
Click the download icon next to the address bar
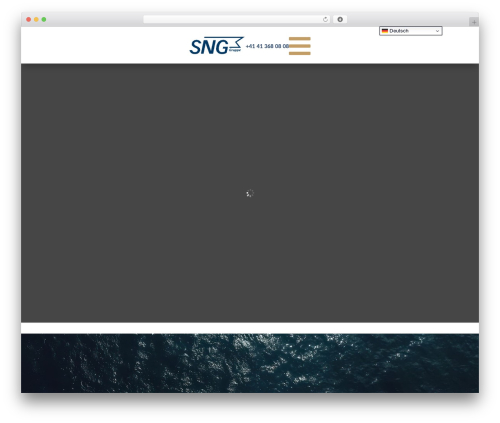[x=340, y=19]
